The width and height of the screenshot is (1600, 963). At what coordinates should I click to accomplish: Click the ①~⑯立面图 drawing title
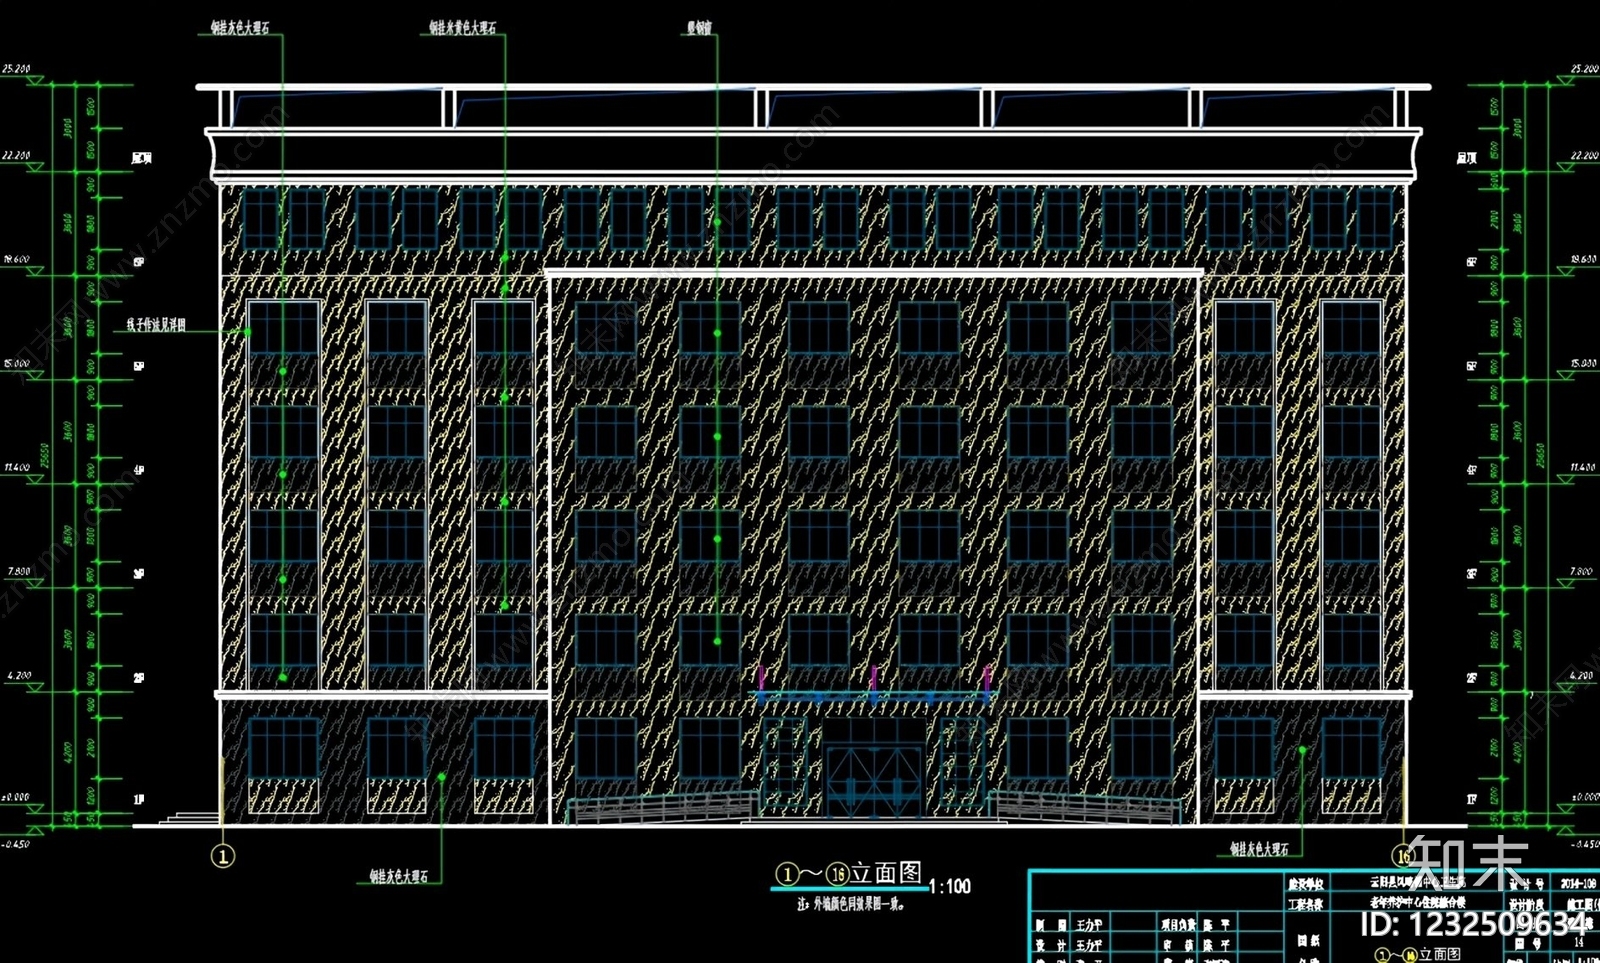(x=849, y=874)
